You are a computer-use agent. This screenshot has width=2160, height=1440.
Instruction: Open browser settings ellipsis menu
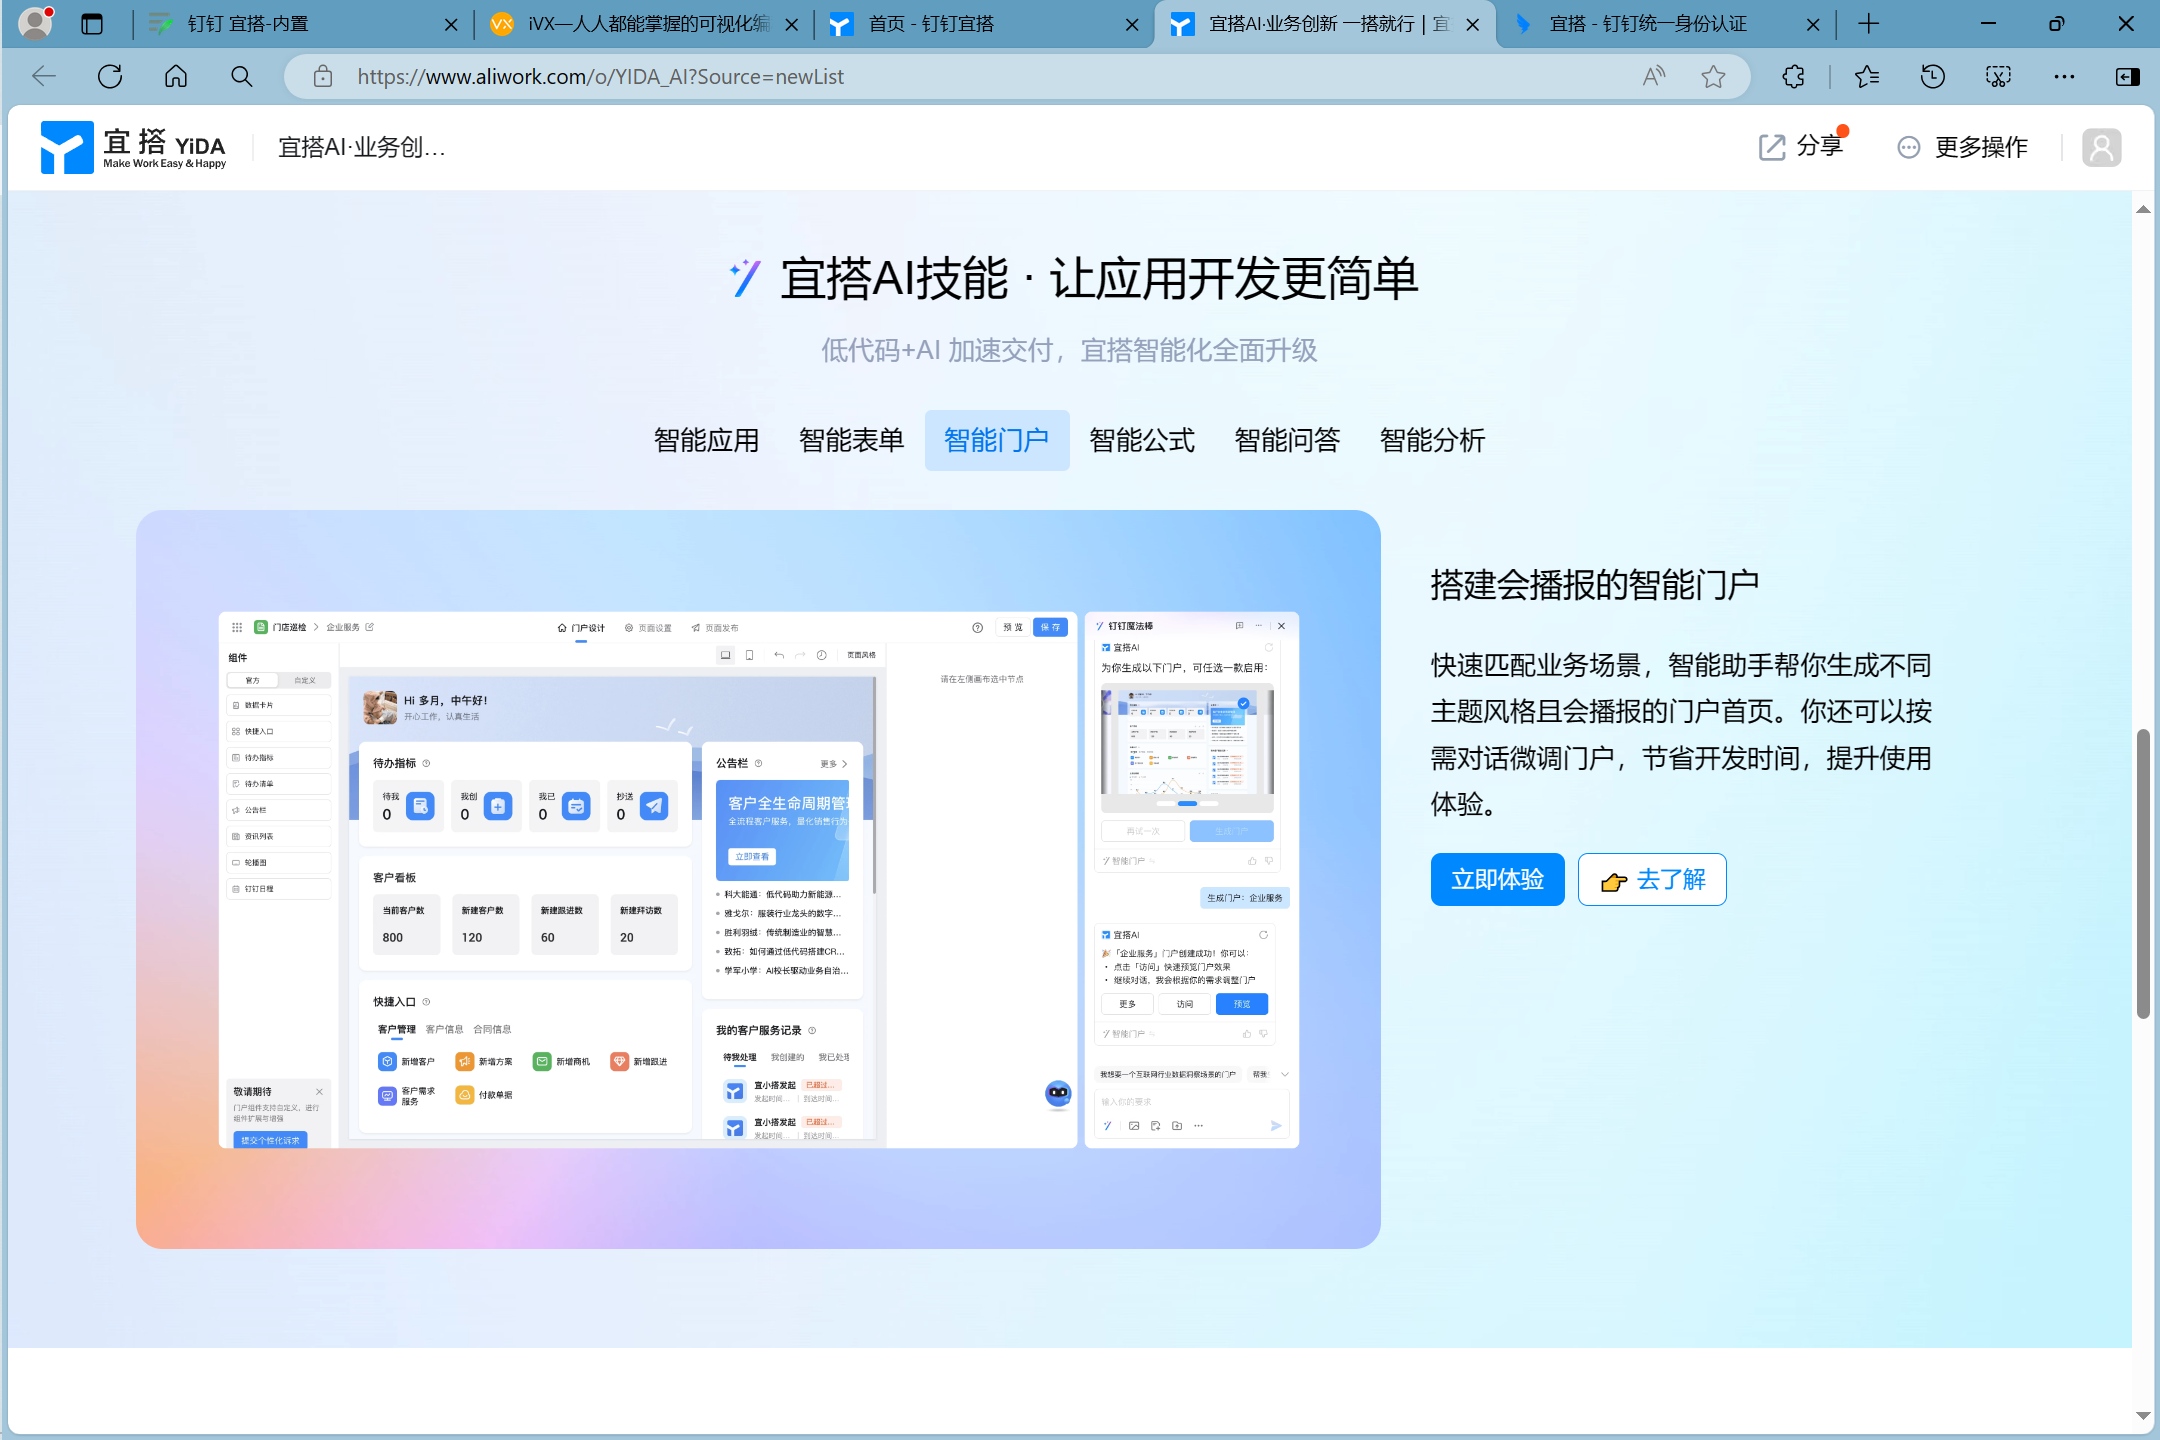(2064, 76)
